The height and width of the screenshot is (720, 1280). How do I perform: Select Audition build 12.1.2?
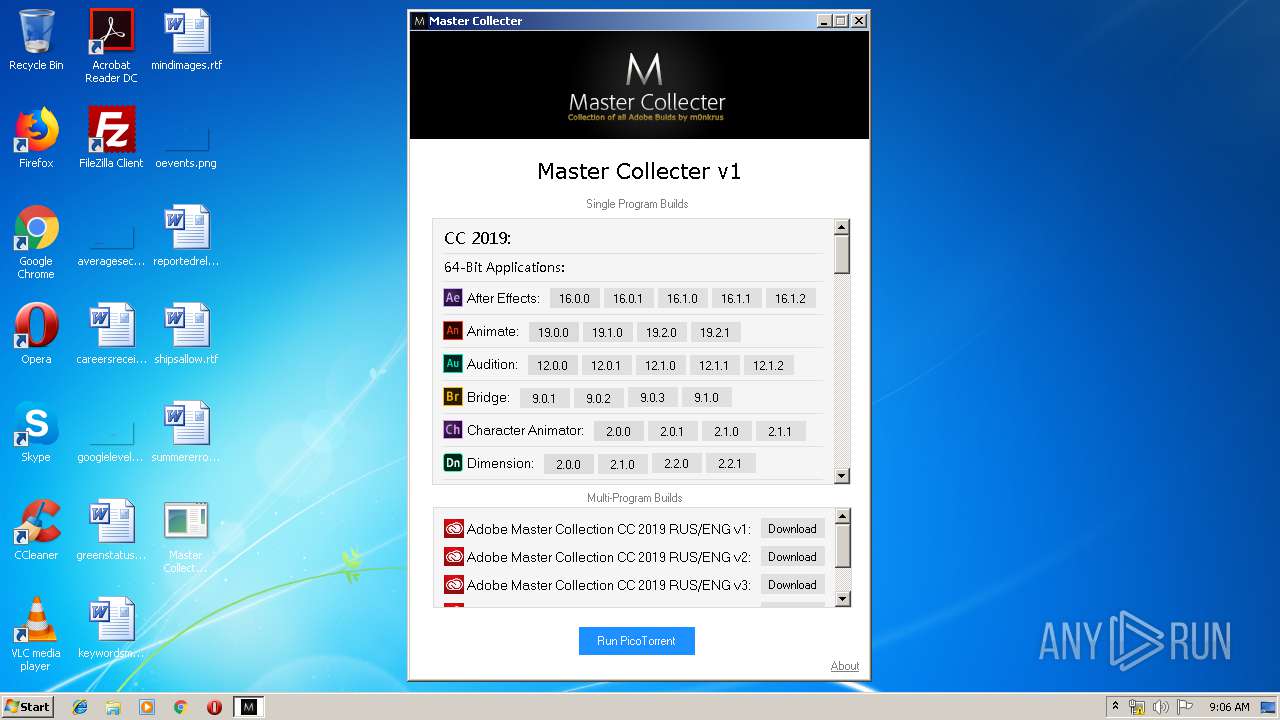coord(769,365)
